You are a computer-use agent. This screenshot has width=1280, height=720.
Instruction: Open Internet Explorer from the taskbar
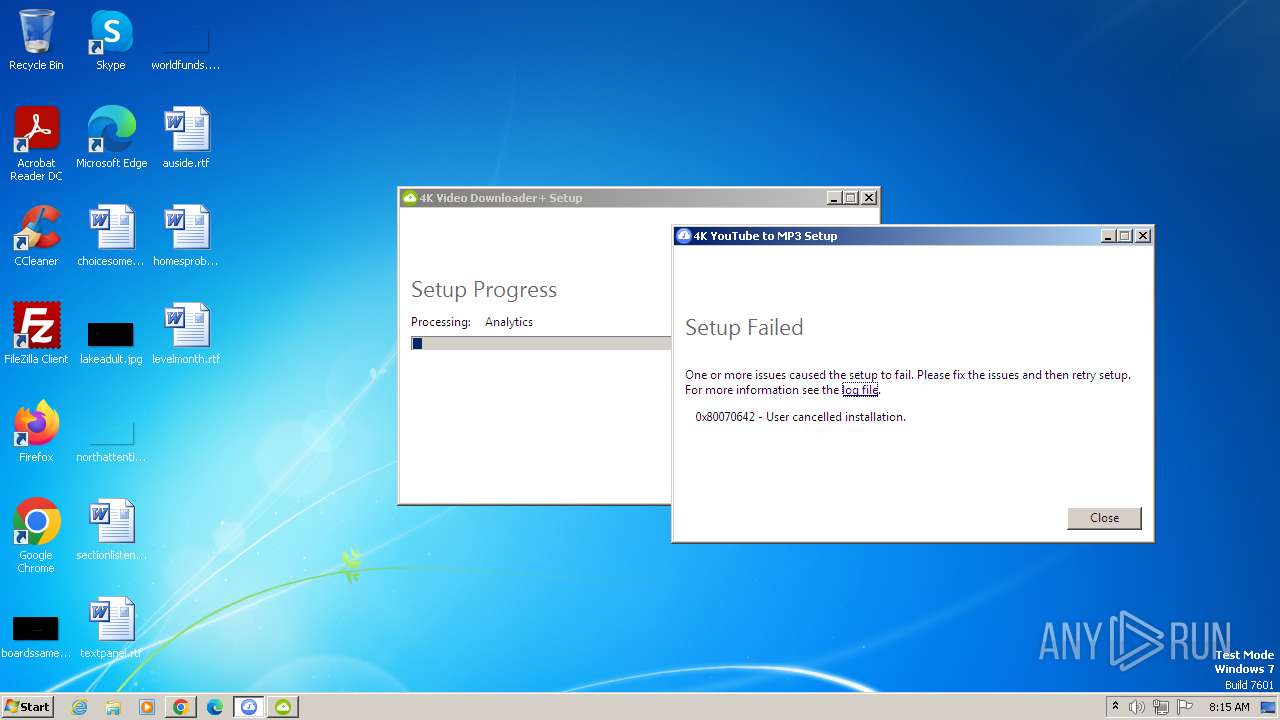(x=79, y=707)
